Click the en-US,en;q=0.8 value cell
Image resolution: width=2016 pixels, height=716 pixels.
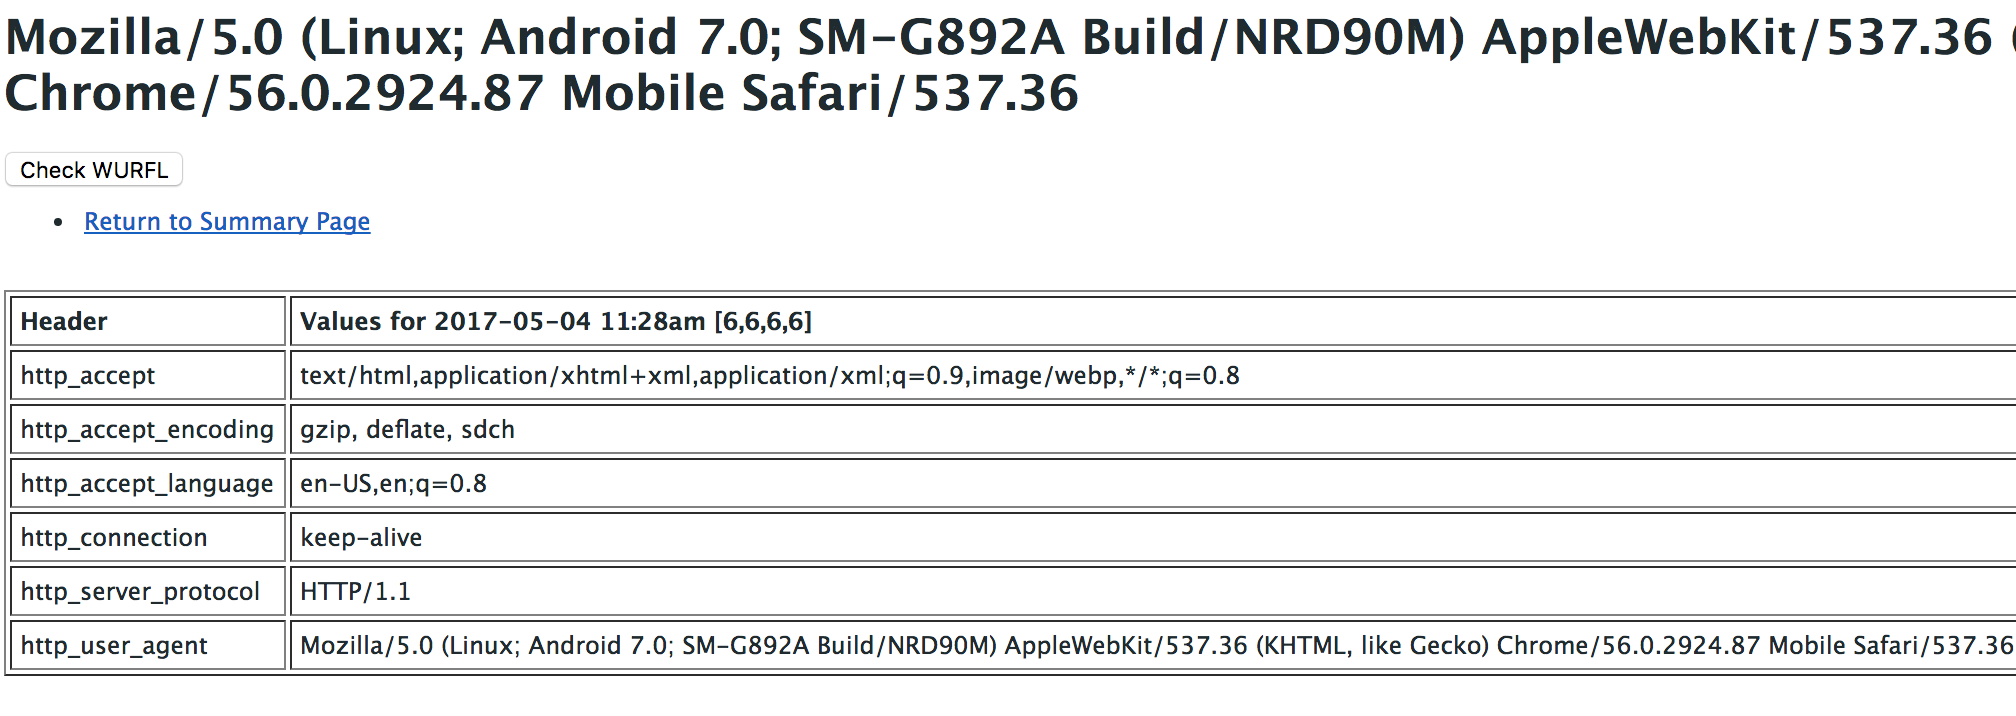pyautogui.click(x=393, y=483)
